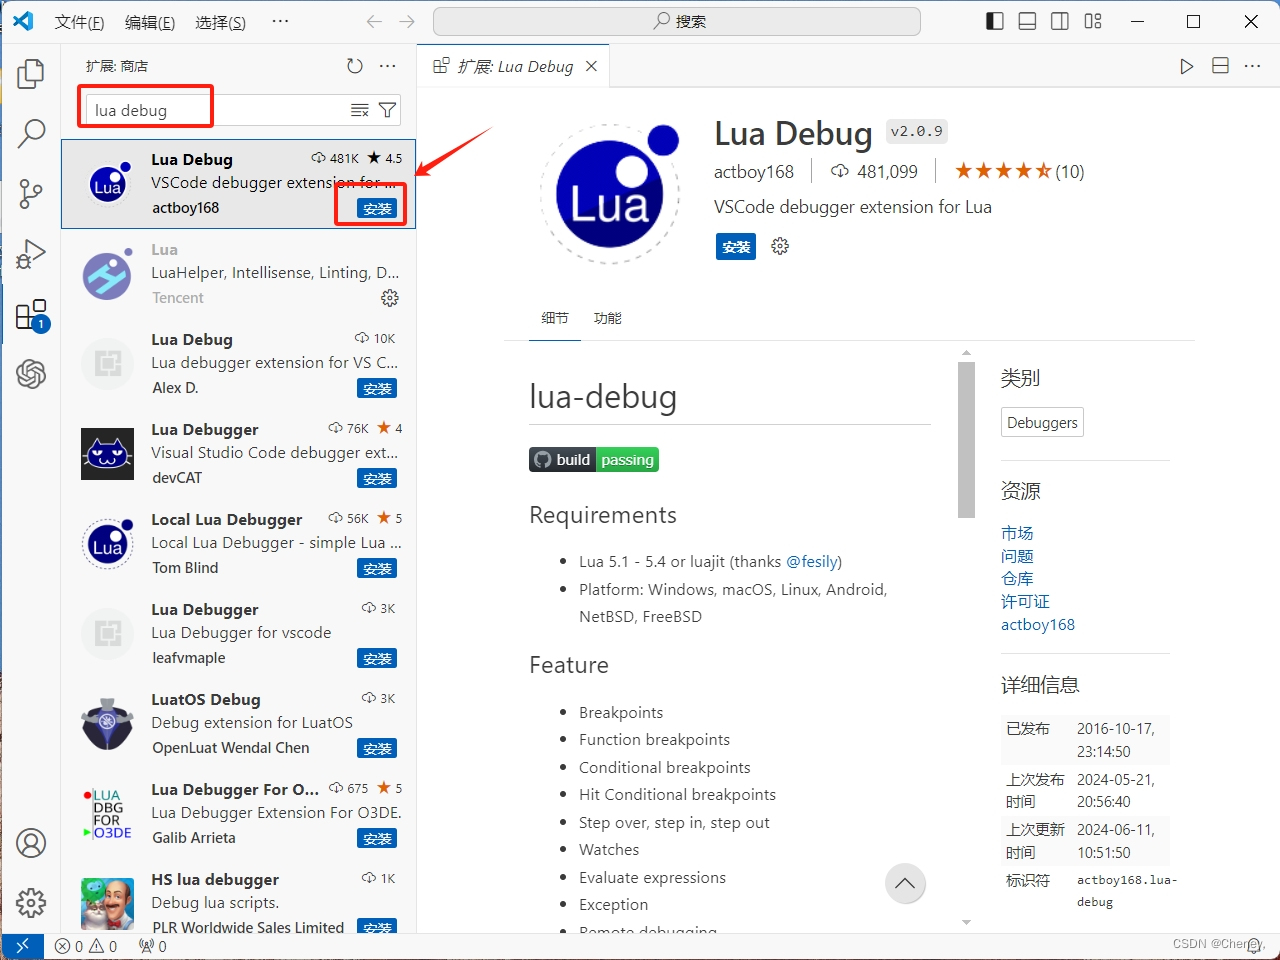1280x960 pixels.
Task: Open the 文件(F) menu
Action: click(x=79, y=22)
